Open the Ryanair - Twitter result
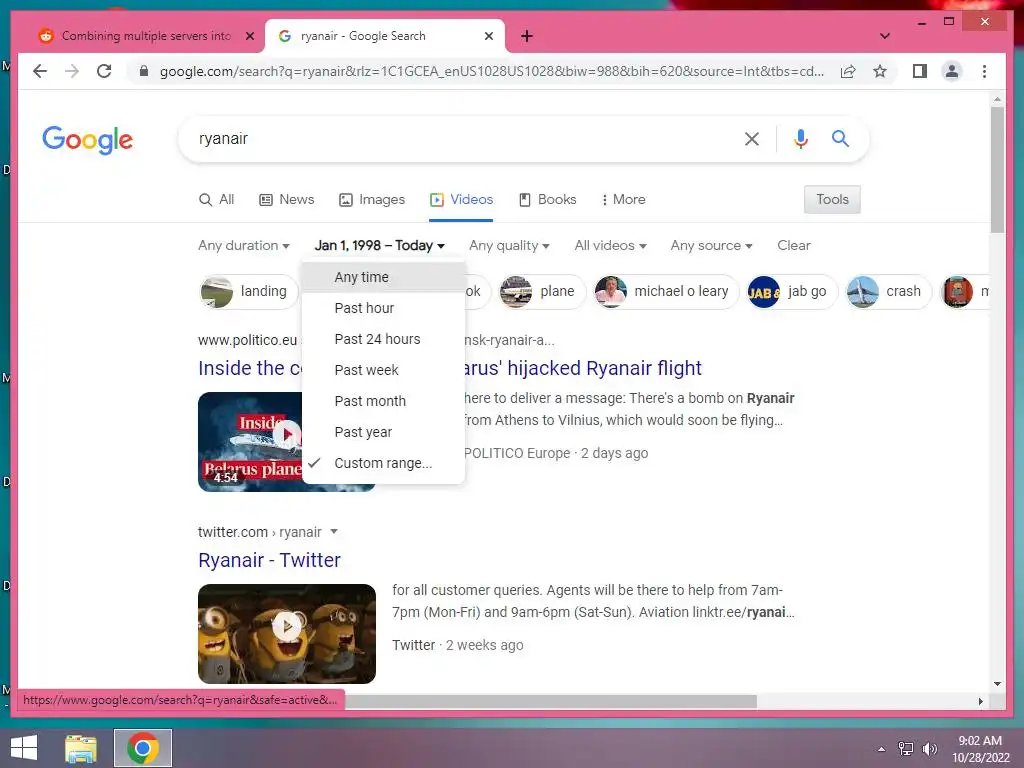Image resolution: width=1024 pixels, height=768 pixels. tap(269, 560)
